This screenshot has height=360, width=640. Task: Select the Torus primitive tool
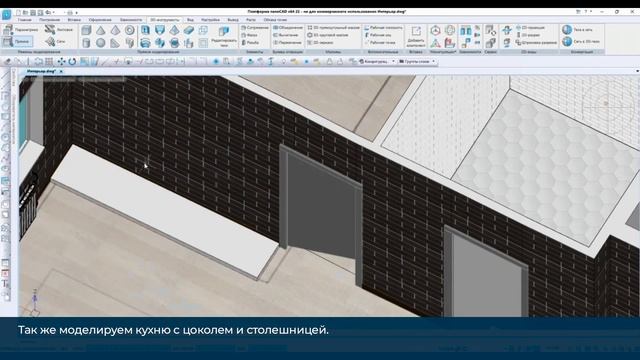click(x=130, y=30)
